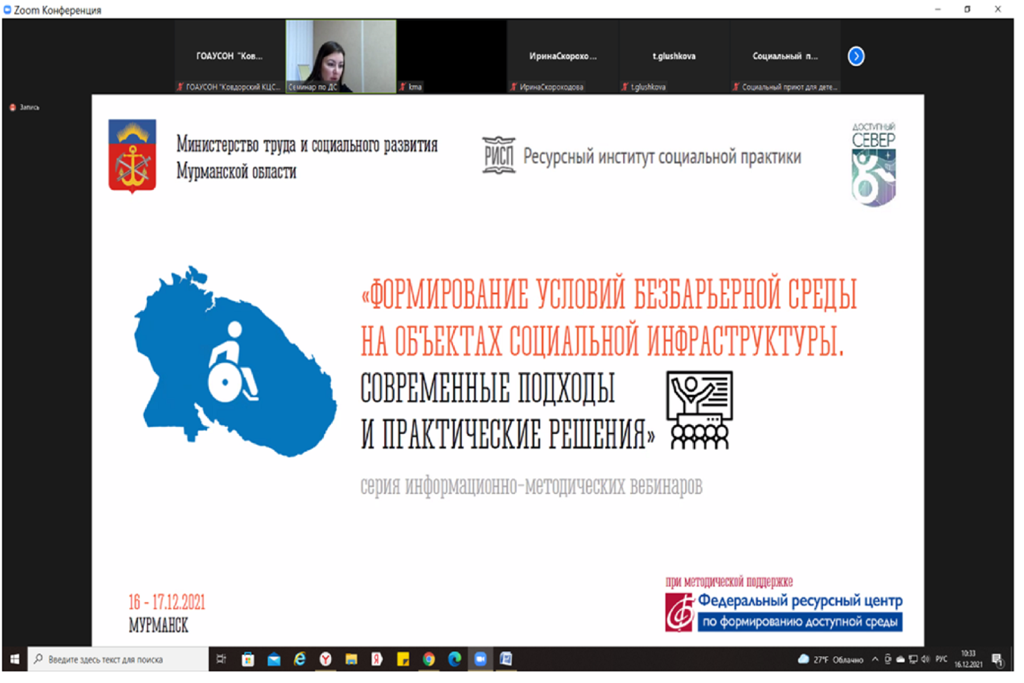Expand the hidden system tray icons chevron
Screen dimensions: 1024x683
[875, 659]
